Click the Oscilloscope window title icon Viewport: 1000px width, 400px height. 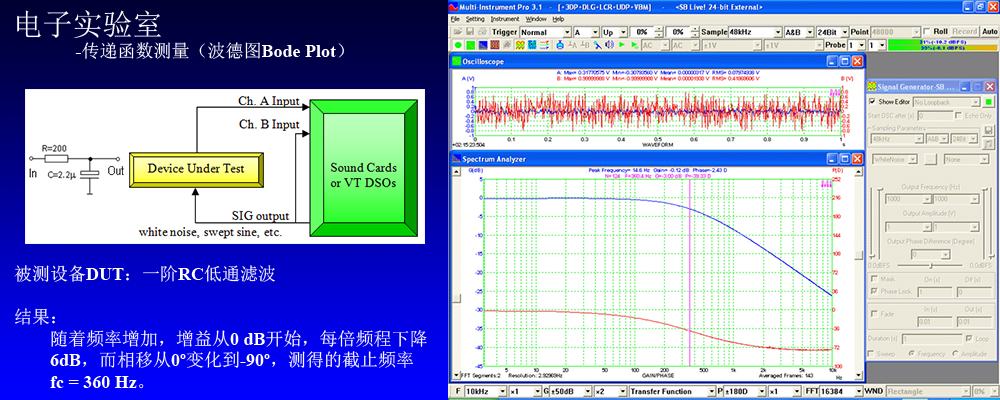click(x=457, y=61)
